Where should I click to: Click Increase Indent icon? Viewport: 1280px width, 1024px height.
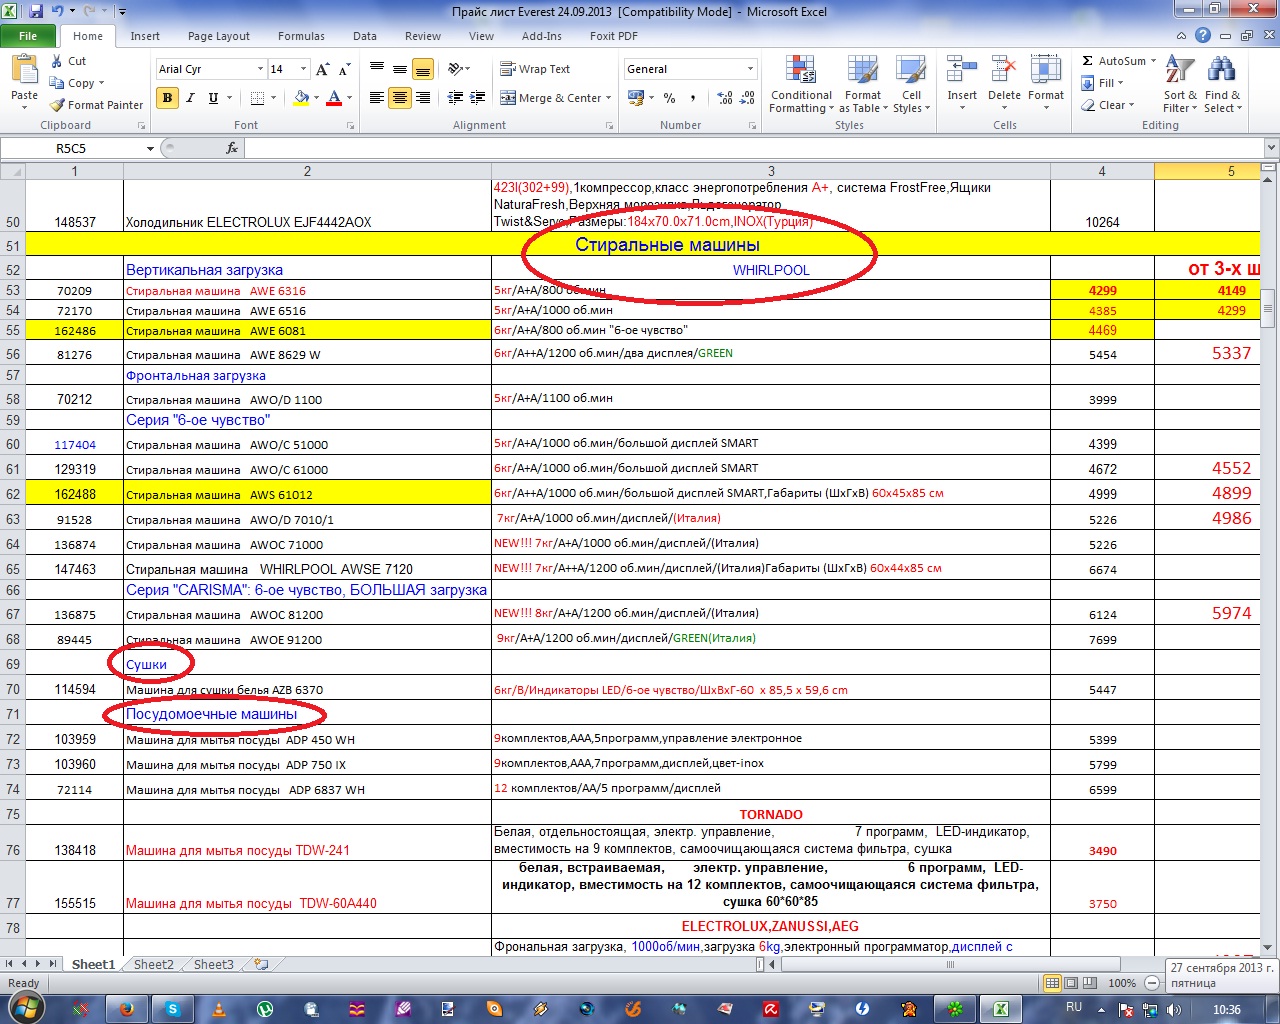coord(478,98)
